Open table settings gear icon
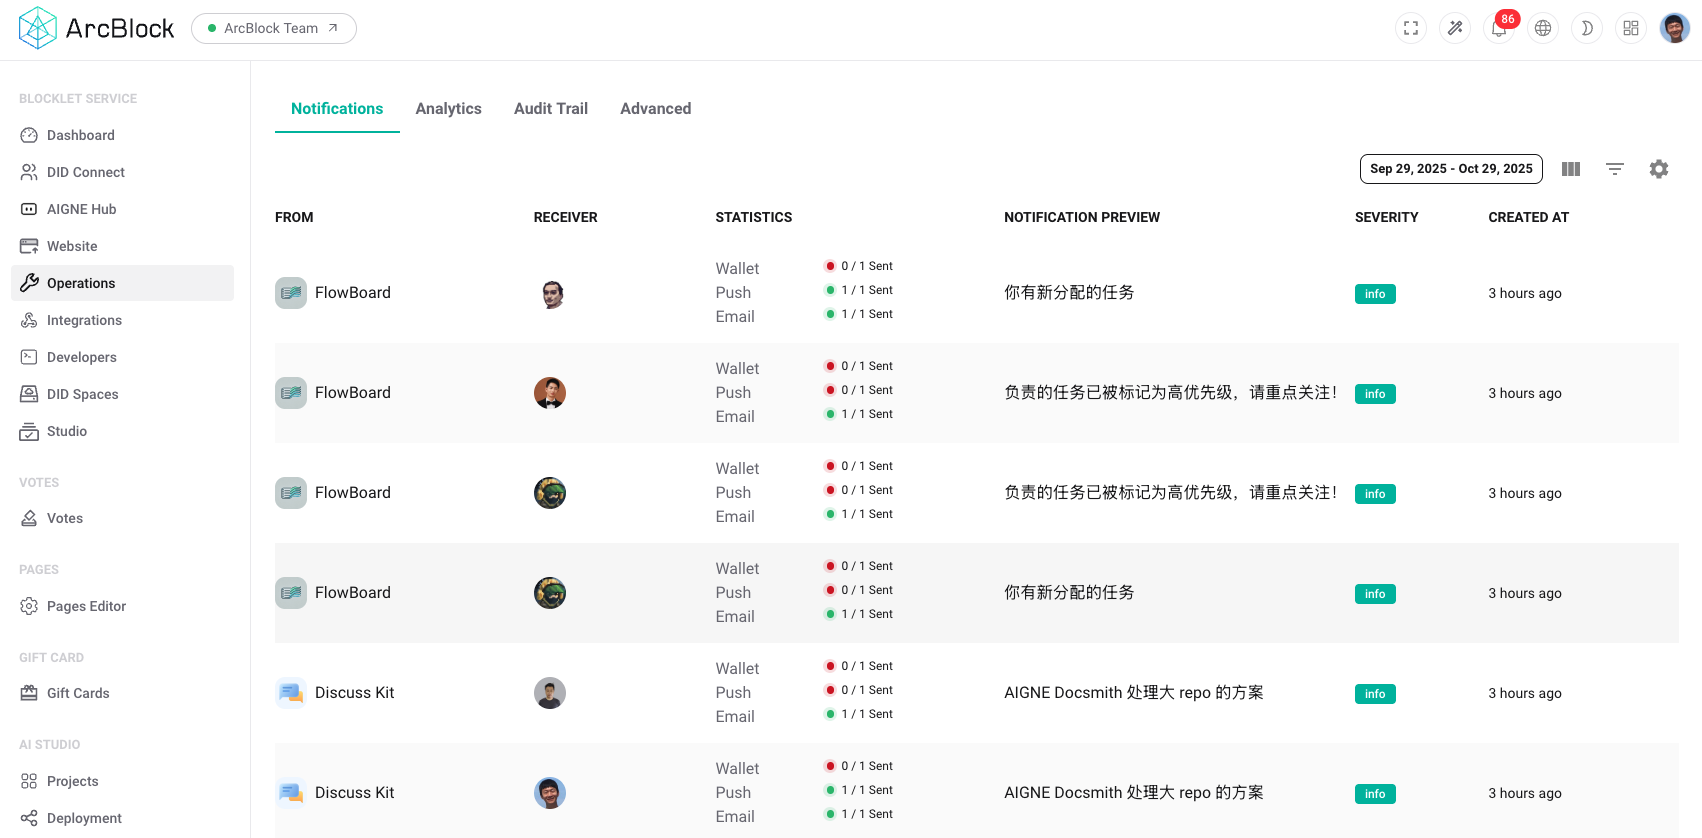This screenshot has width=1702, height=838. pyautogui.click(x=1659, y=169)
